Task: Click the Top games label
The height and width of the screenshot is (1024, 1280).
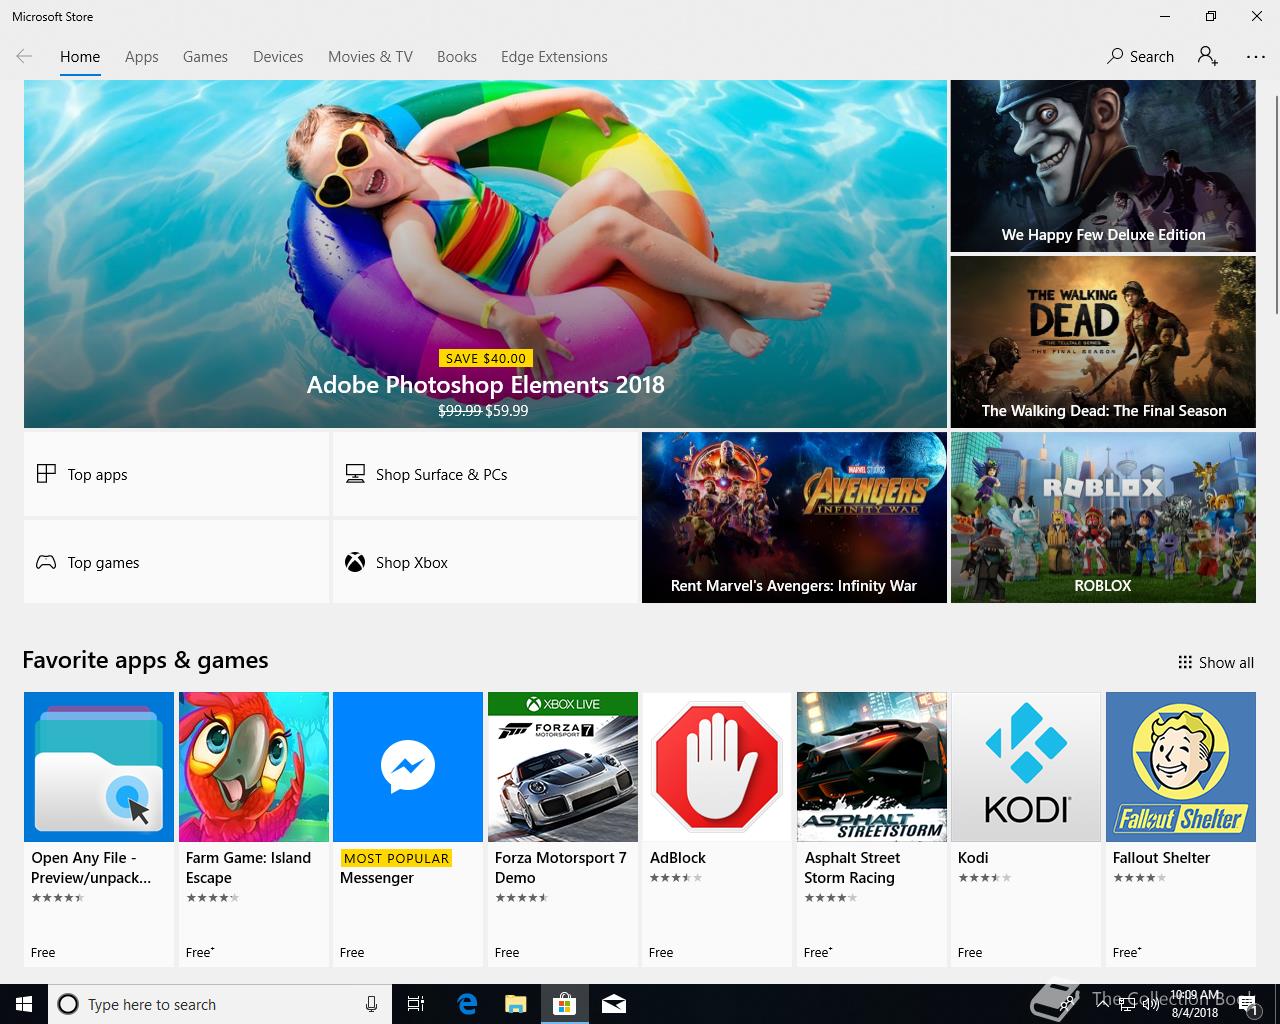Action: point(104,563)
